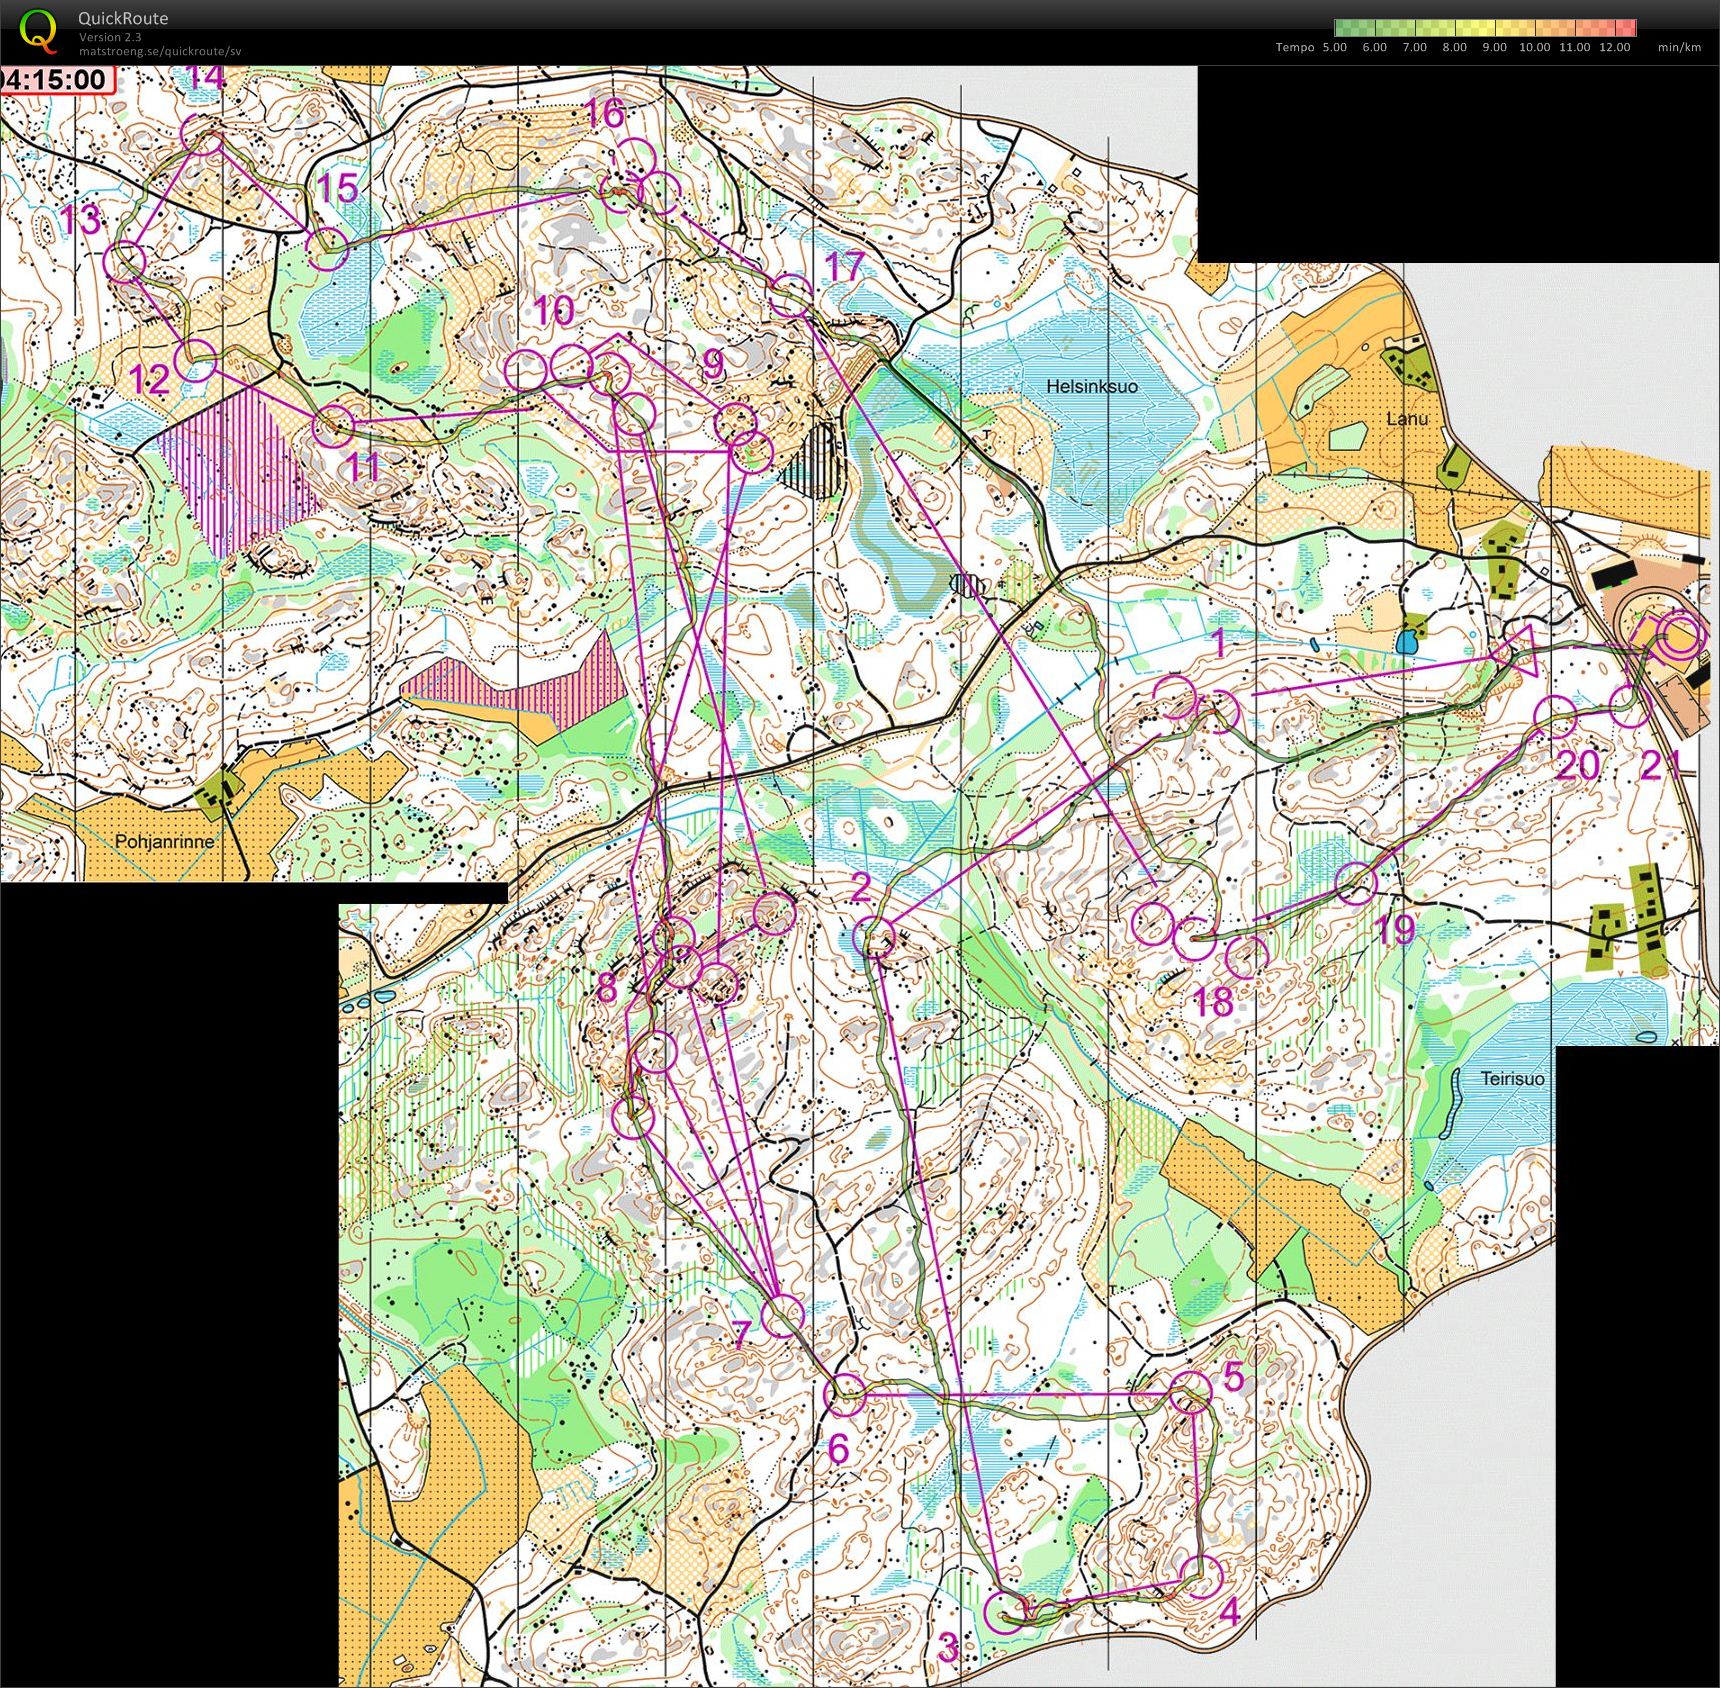Click the Helsinksuo marsh label

point(1092,386)
